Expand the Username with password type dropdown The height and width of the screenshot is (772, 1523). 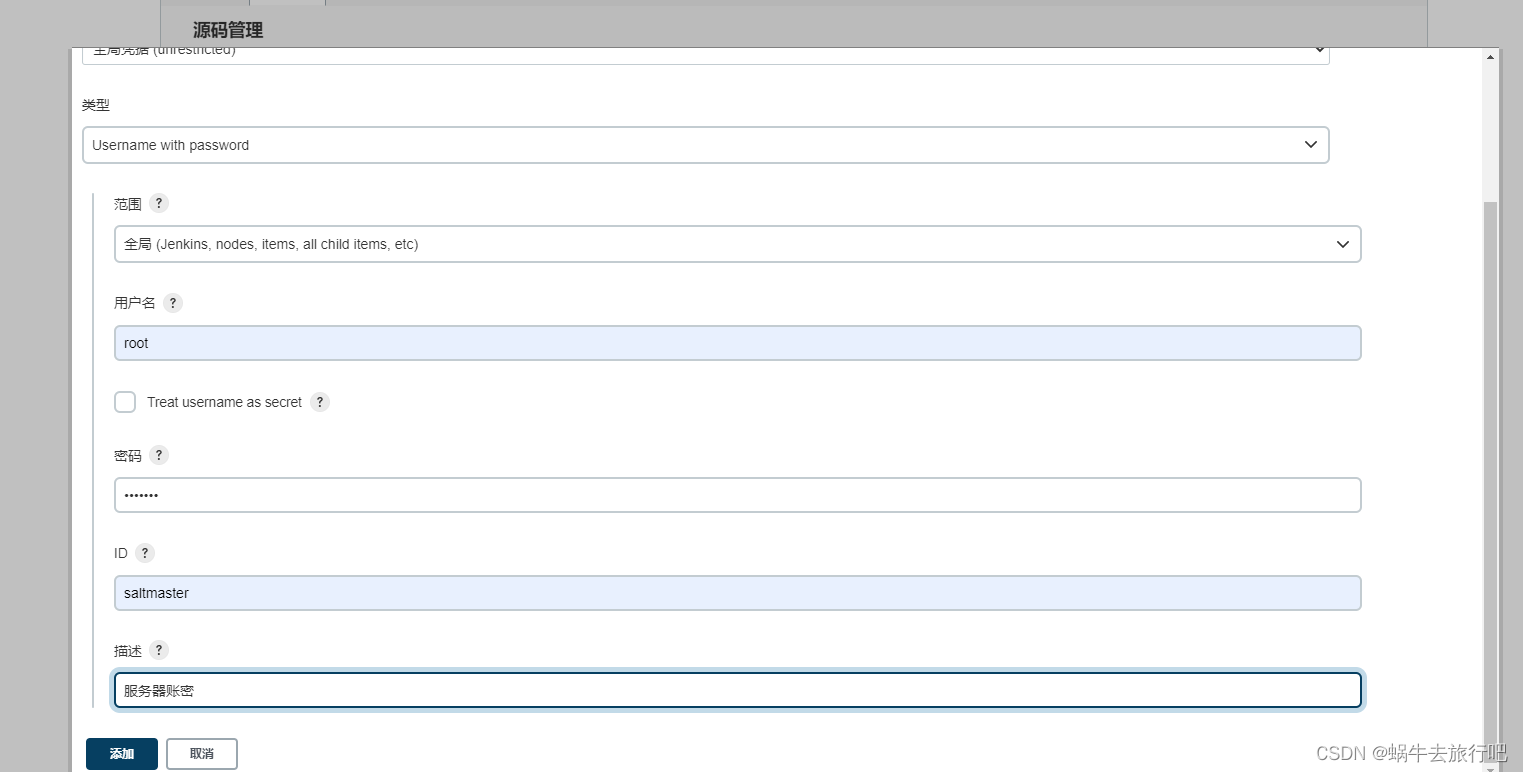point(706,145)
